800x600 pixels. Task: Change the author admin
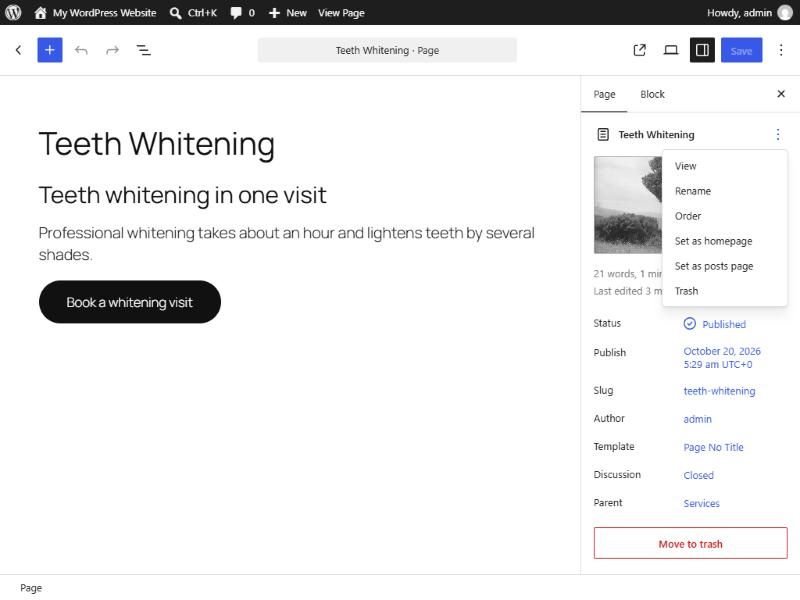point(697,419)
